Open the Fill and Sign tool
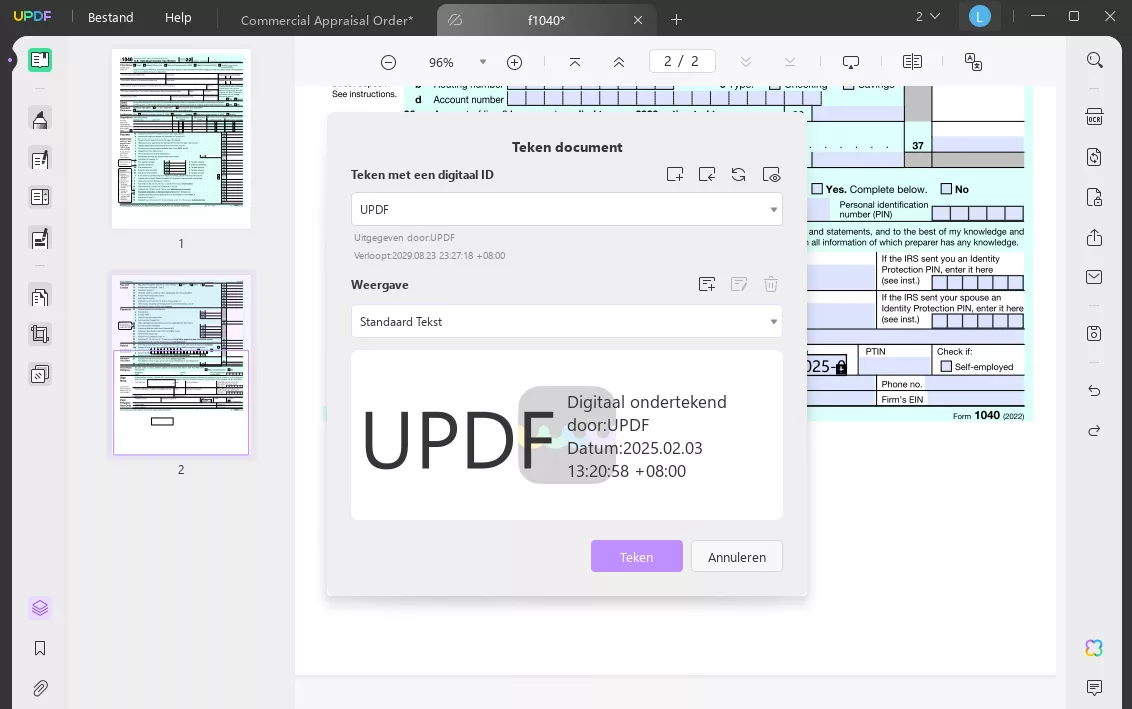This screenshot has width=1132, height=709. click(x=40, y=238)
